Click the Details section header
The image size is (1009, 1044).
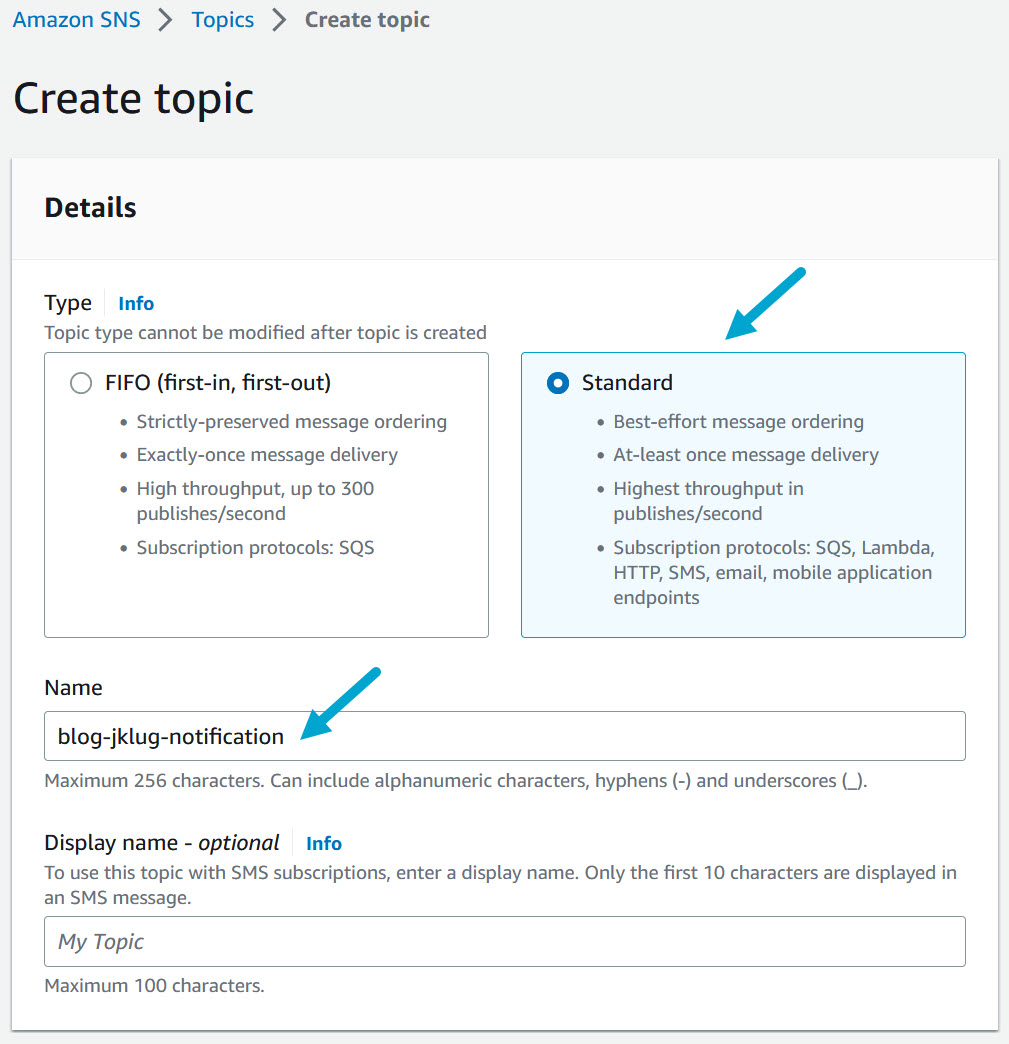[91, 208]
